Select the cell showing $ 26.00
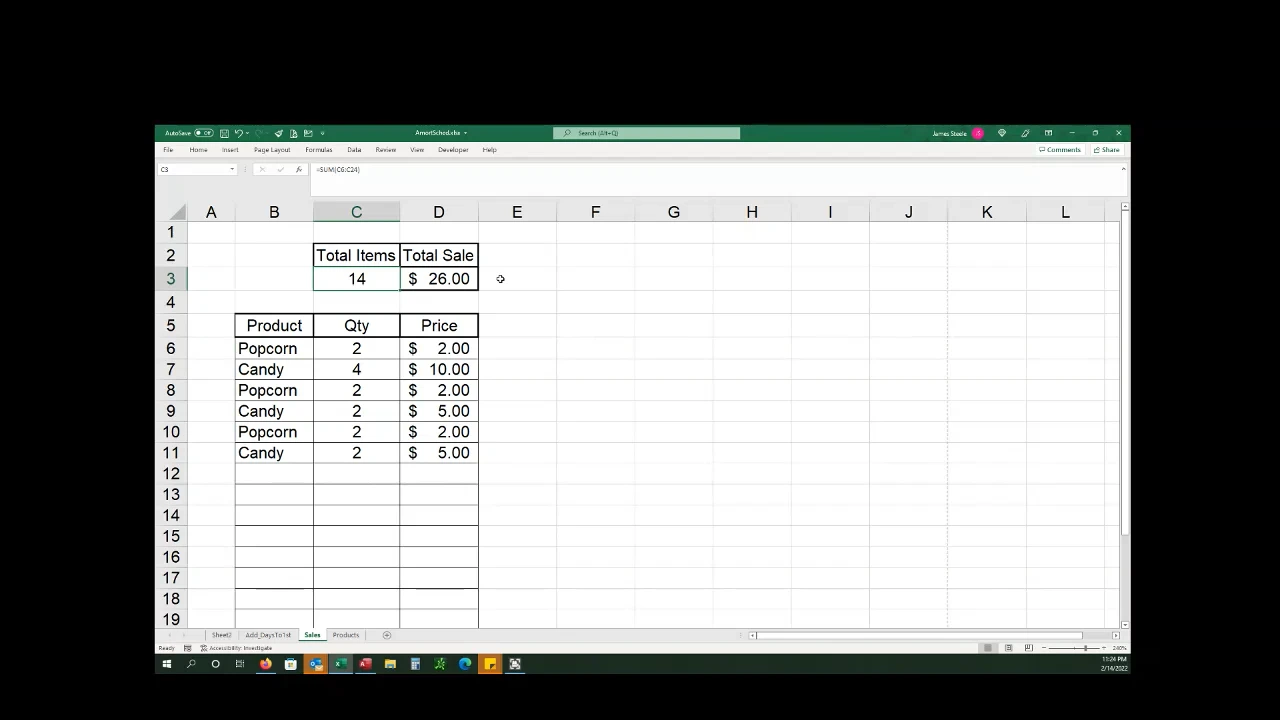This screenshot has height=720, width=1280. pyautogui.click(x=439, y=279)
